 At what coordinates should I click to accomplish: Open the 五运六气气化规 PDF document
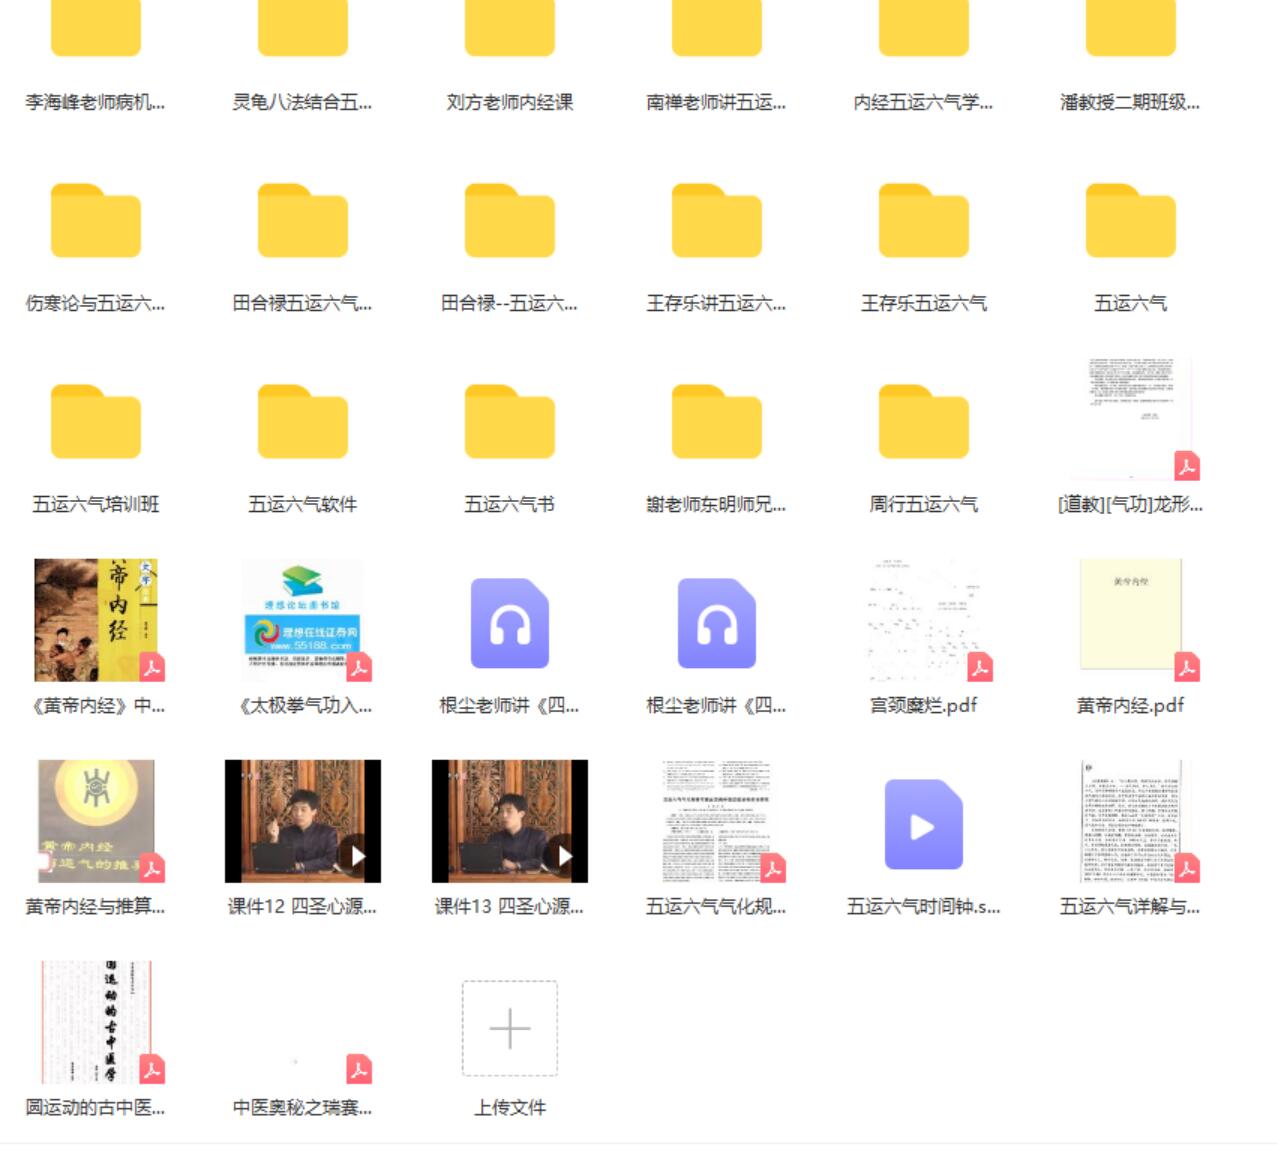click(716, 821)
